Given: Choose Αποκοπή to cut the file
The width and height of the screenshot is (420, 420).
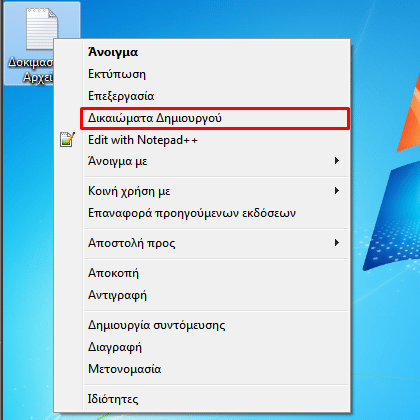Looking at the screenshot, I should tap(113, 273).
